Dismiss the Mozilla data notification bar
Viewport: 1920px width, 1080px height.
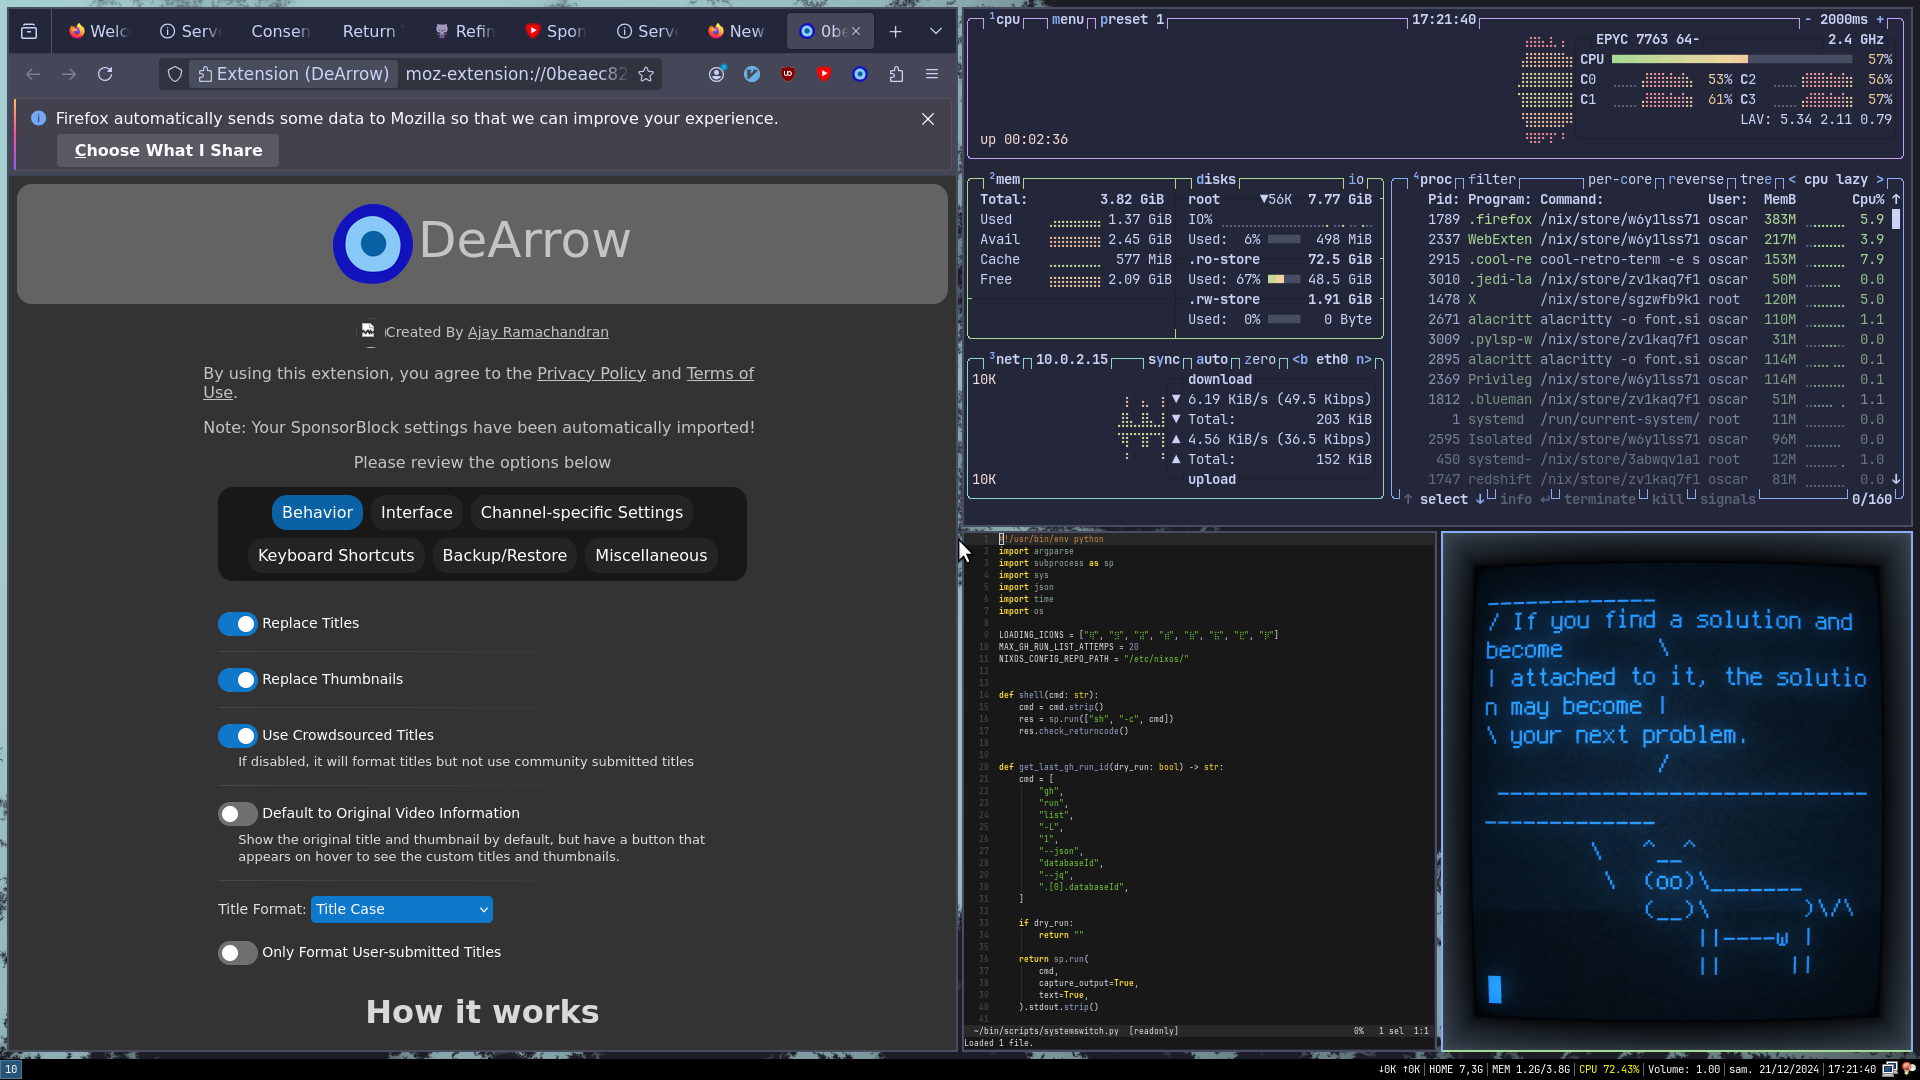(928, 119)
